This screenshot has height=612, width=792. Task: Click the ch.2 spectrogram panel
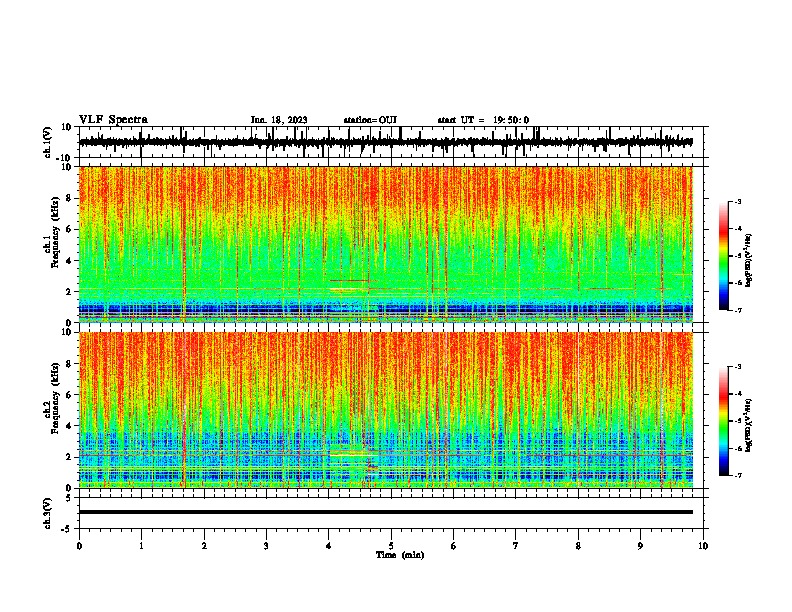pos(386,410)
